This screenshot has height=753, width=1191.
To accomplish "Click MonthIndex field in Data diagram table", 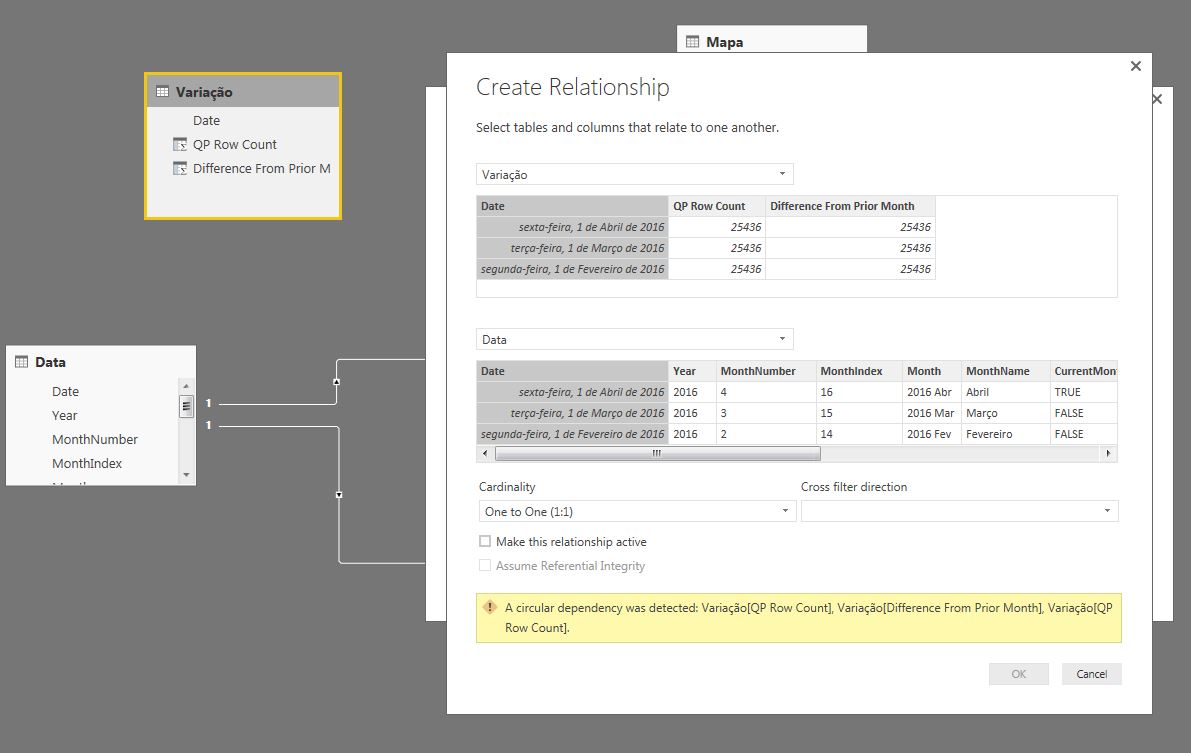I will [x=87, y=464].
